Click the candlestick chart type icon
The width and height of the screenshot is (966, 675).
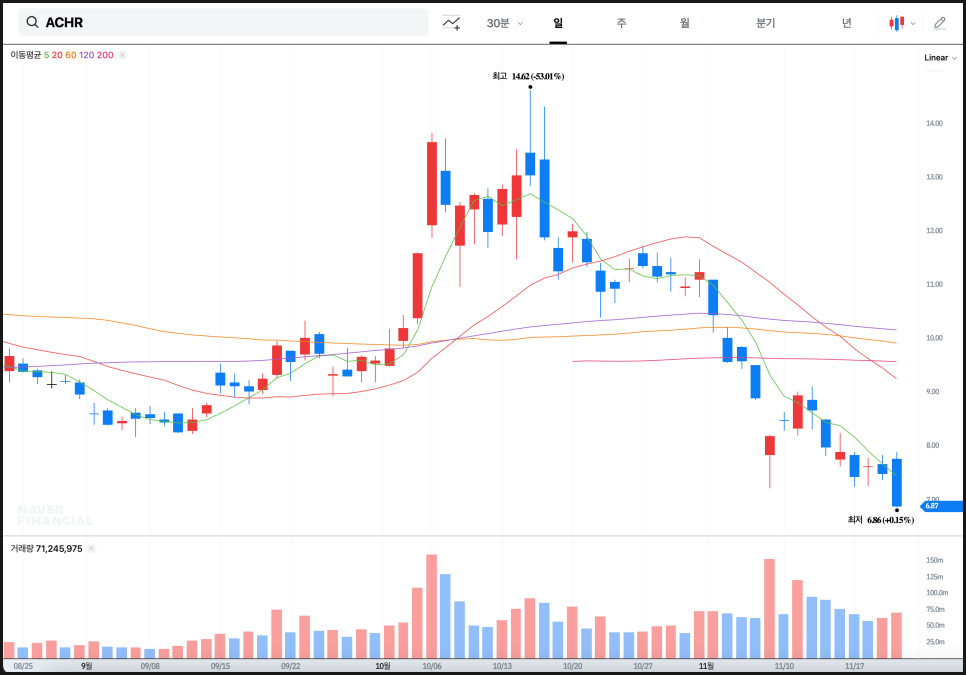[x=897, y=23]
